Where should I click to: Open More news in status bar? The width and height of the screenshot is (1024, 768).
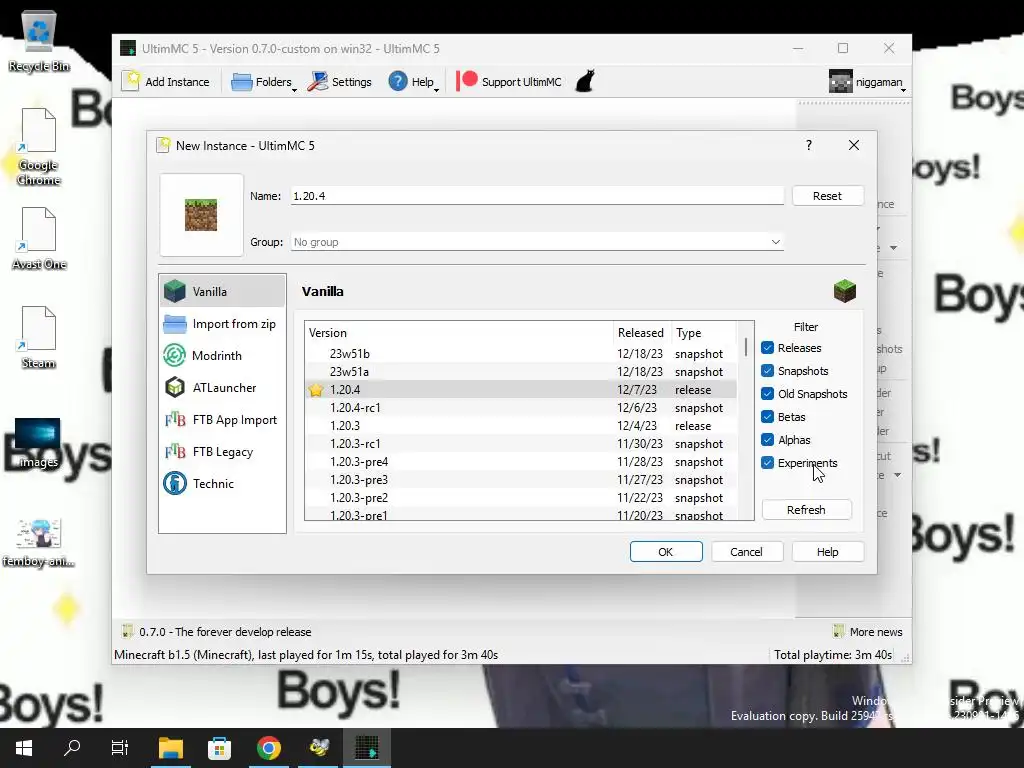pos(868,632)
